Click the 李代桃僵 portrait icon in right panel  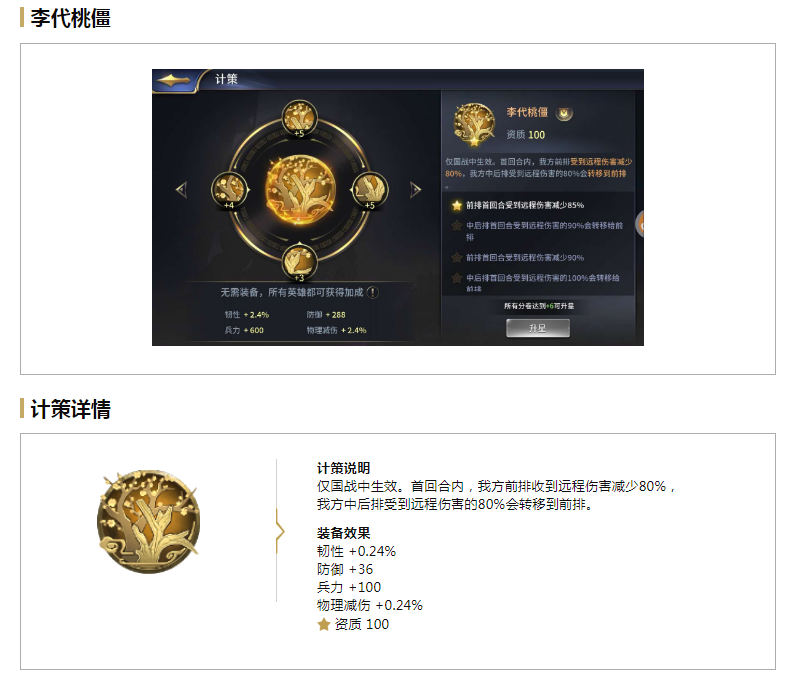point(474,124)
